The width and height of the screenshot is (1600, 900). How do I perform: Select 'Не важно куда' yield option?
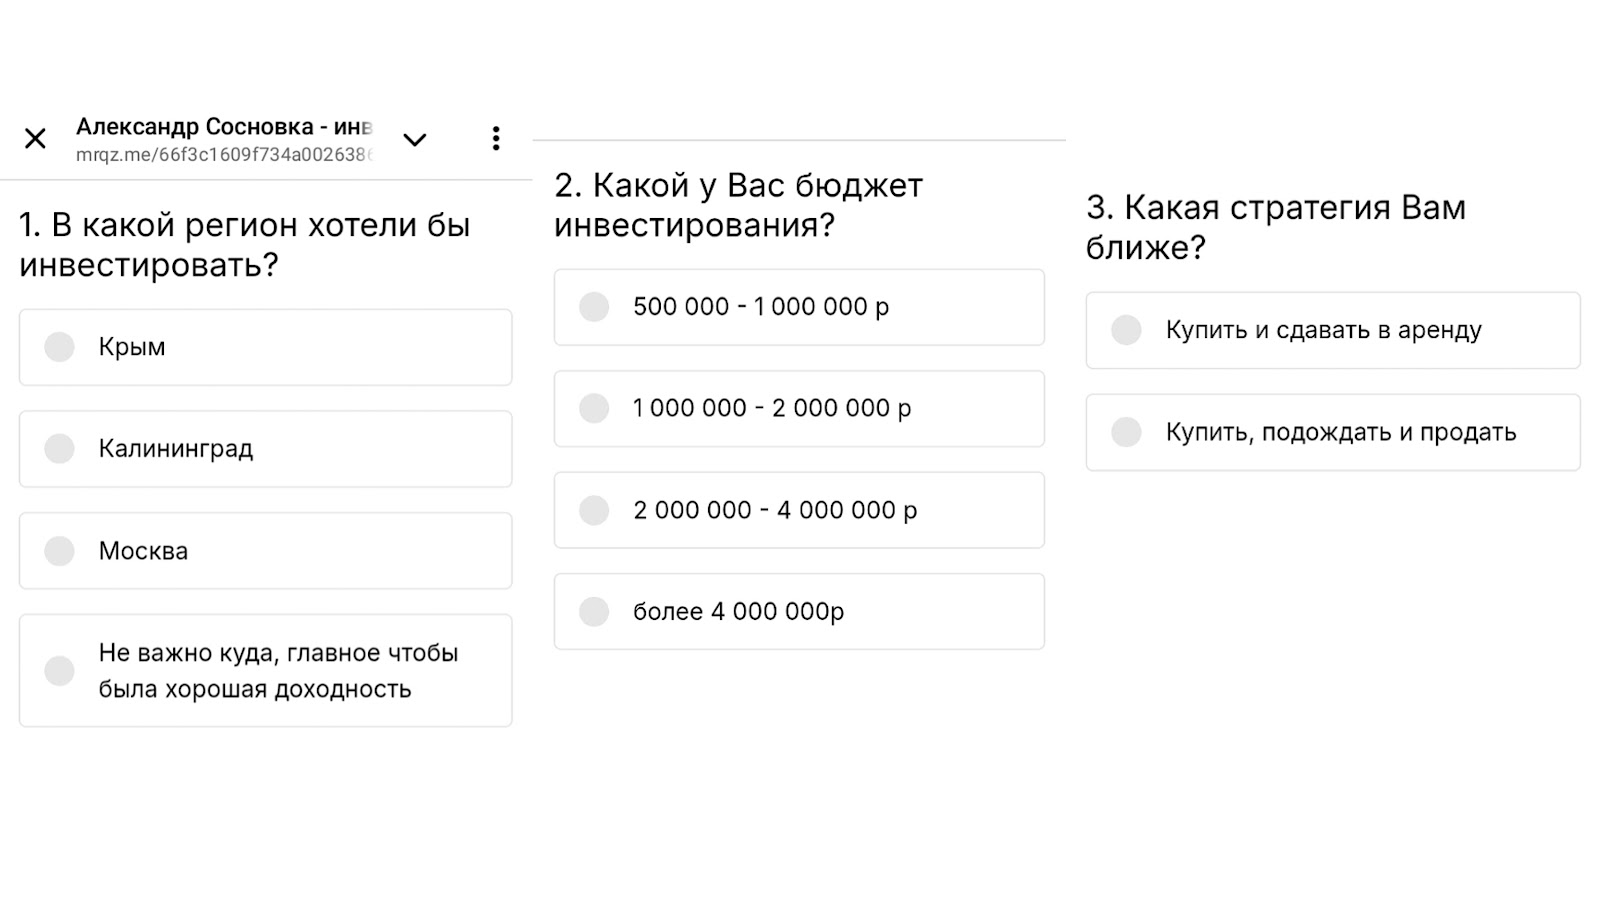pyautogui.click(x=265, y=670)
